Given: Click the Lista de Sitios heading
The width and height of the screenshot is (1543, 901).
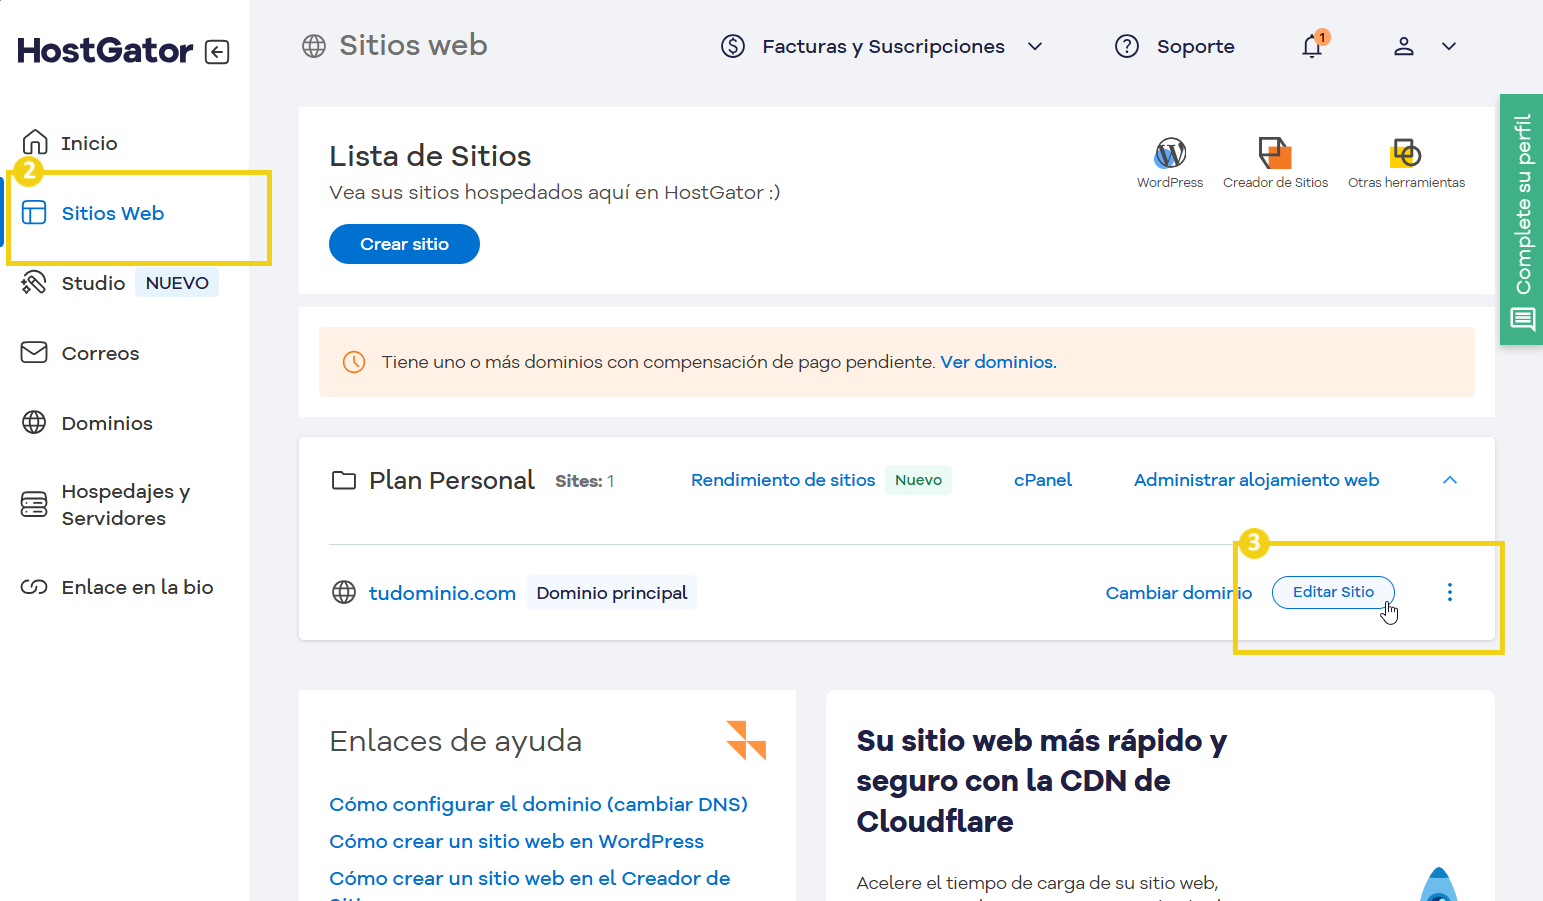Looking at the screenshot, I should coord(430,156).
